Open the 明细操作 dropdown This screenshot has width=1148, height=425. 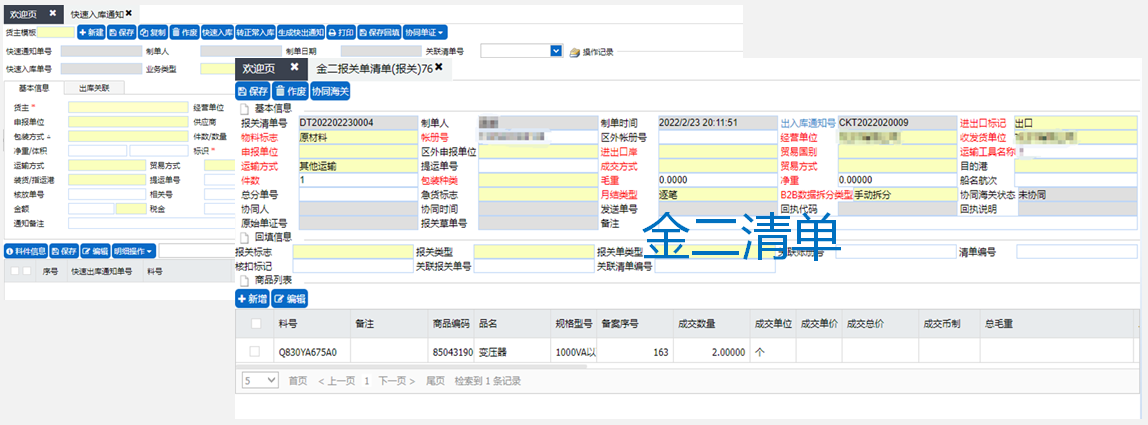134,251
